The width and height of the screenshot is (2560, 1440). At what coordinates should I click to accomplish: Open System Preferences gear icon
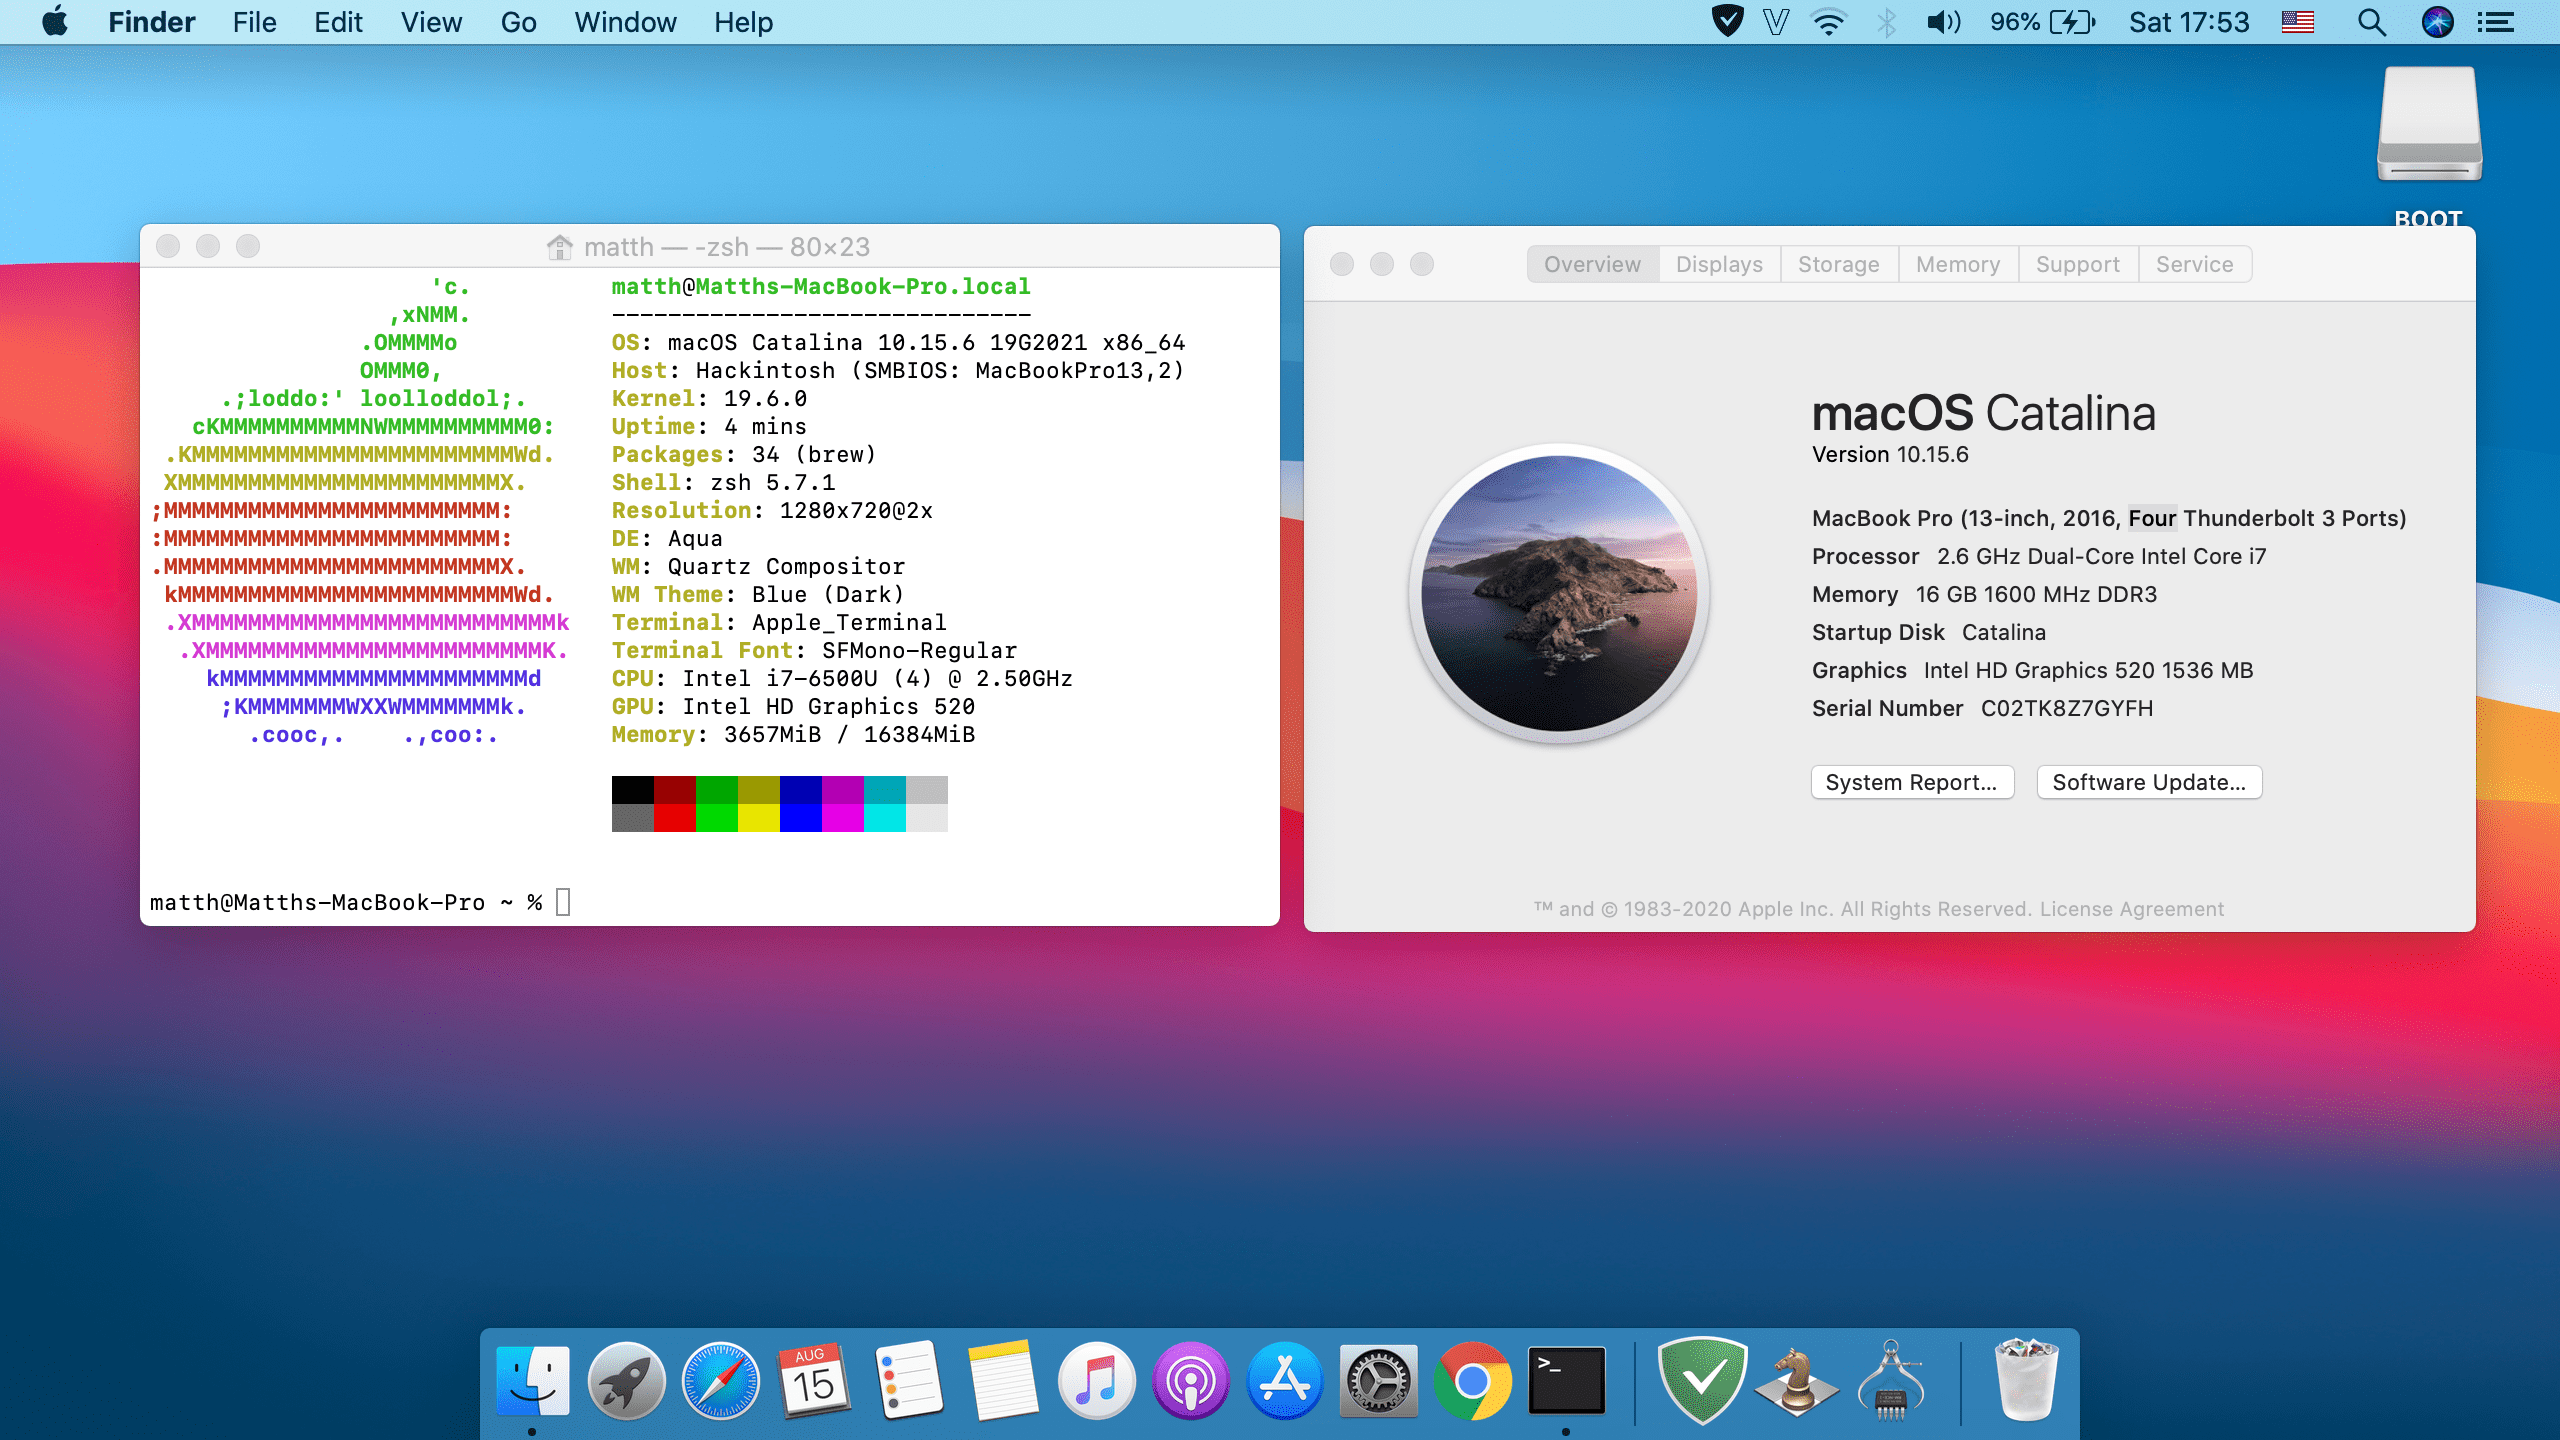point(1378,1382)
